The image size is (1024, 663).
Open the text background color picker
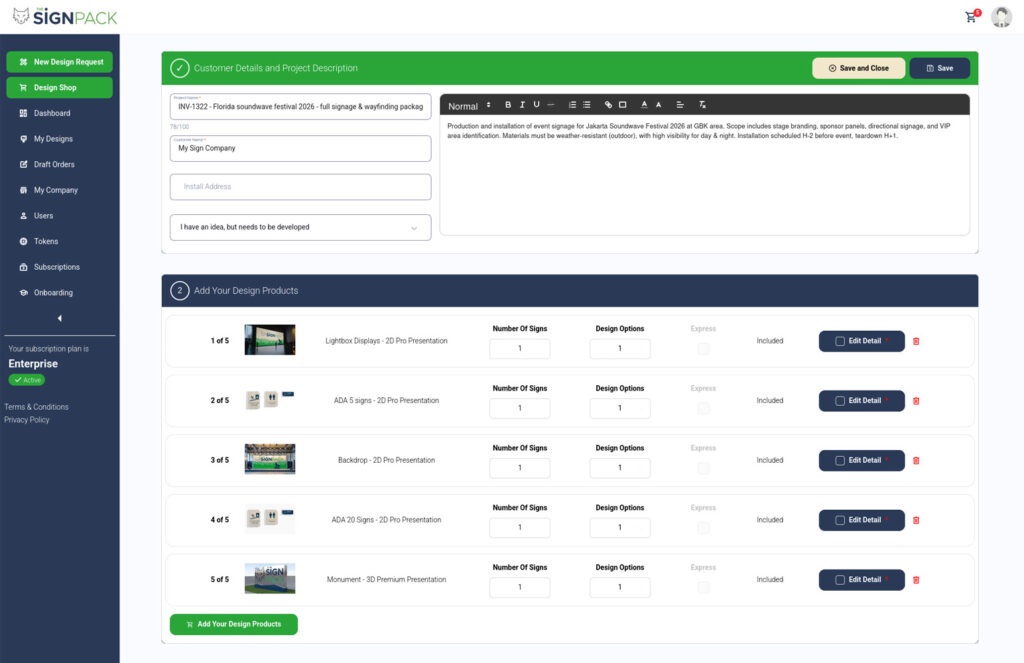tap(658, 105)
